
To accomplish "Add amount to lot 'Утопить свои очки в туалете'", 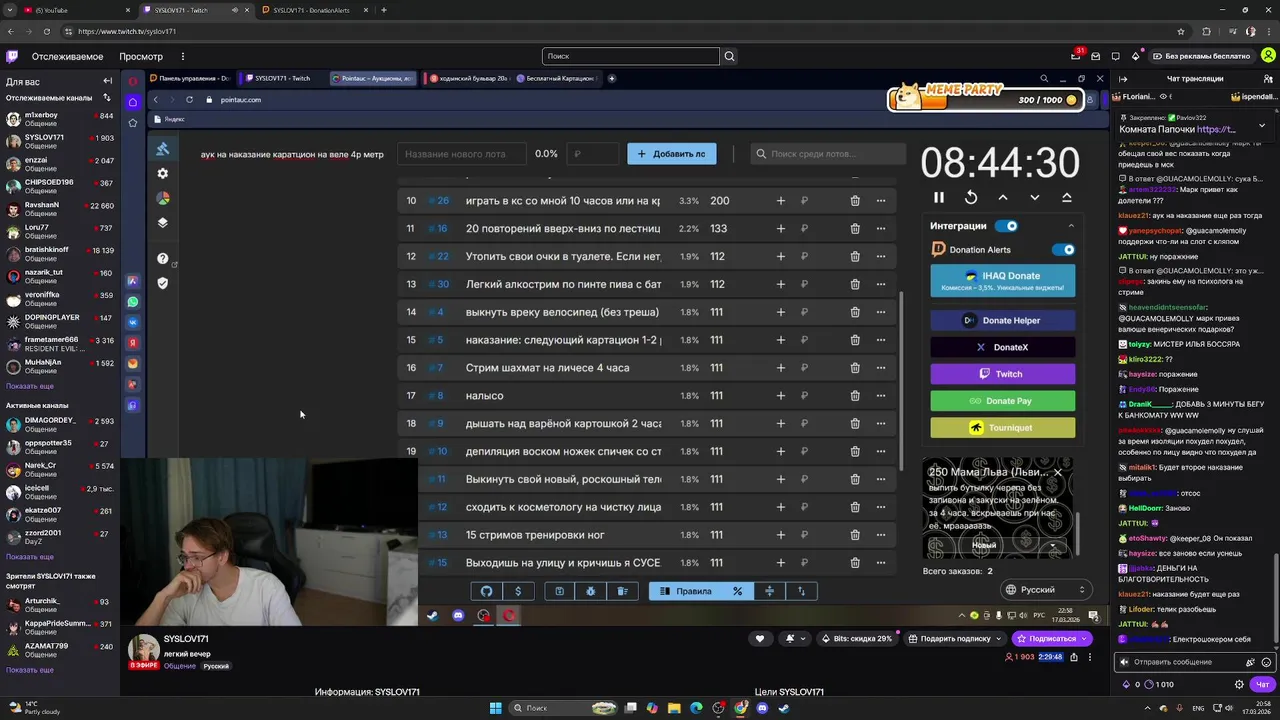I will coord(781,257).
